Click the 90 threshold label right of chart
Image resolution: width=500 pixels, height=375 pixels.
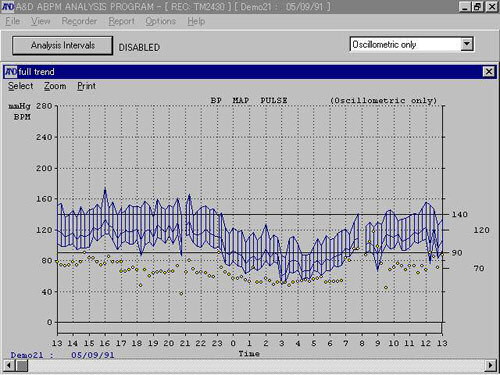pos(457,253)
